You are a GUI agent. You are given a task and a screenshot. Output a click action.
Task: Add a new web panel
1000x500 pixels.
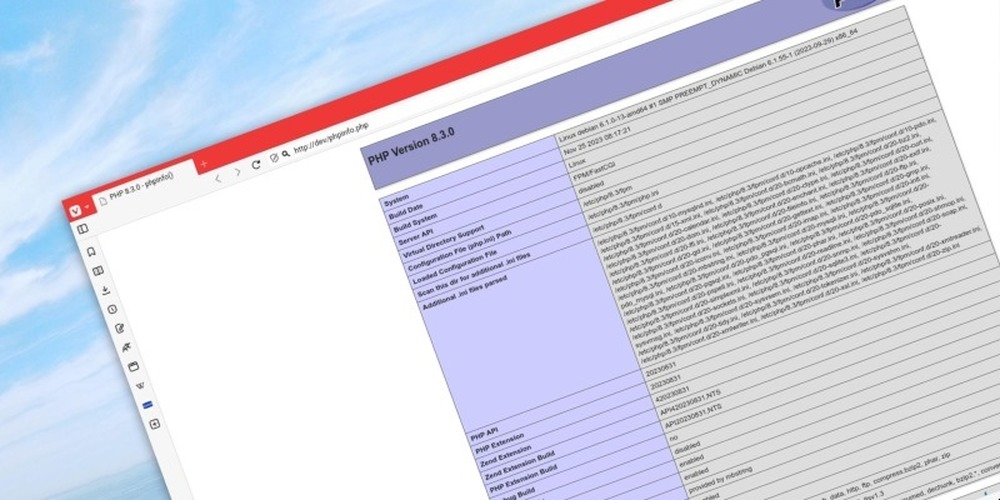(154, 424)
